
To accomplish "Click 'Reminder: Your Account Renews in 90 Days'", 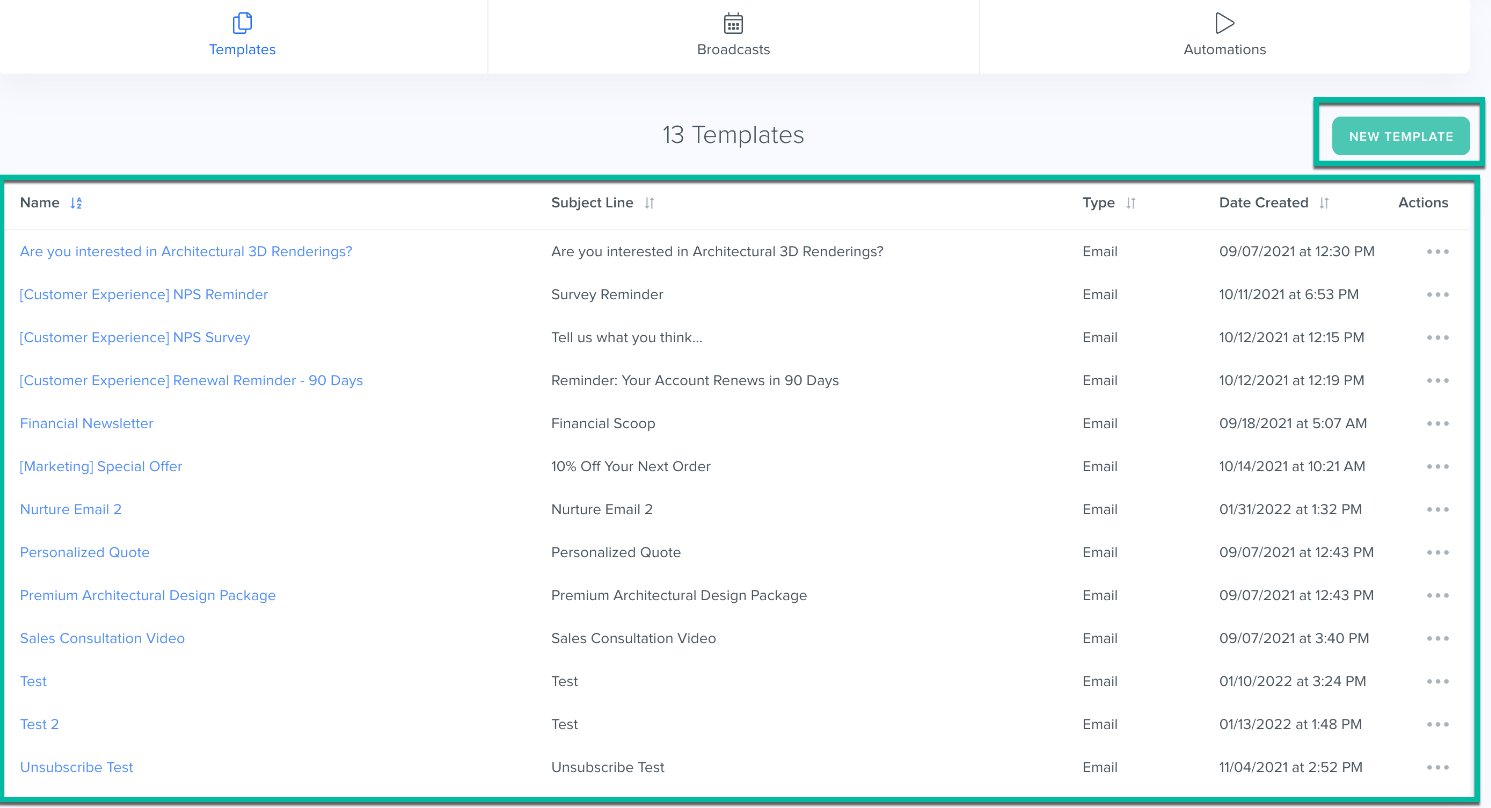I will [x=695, y=381].
